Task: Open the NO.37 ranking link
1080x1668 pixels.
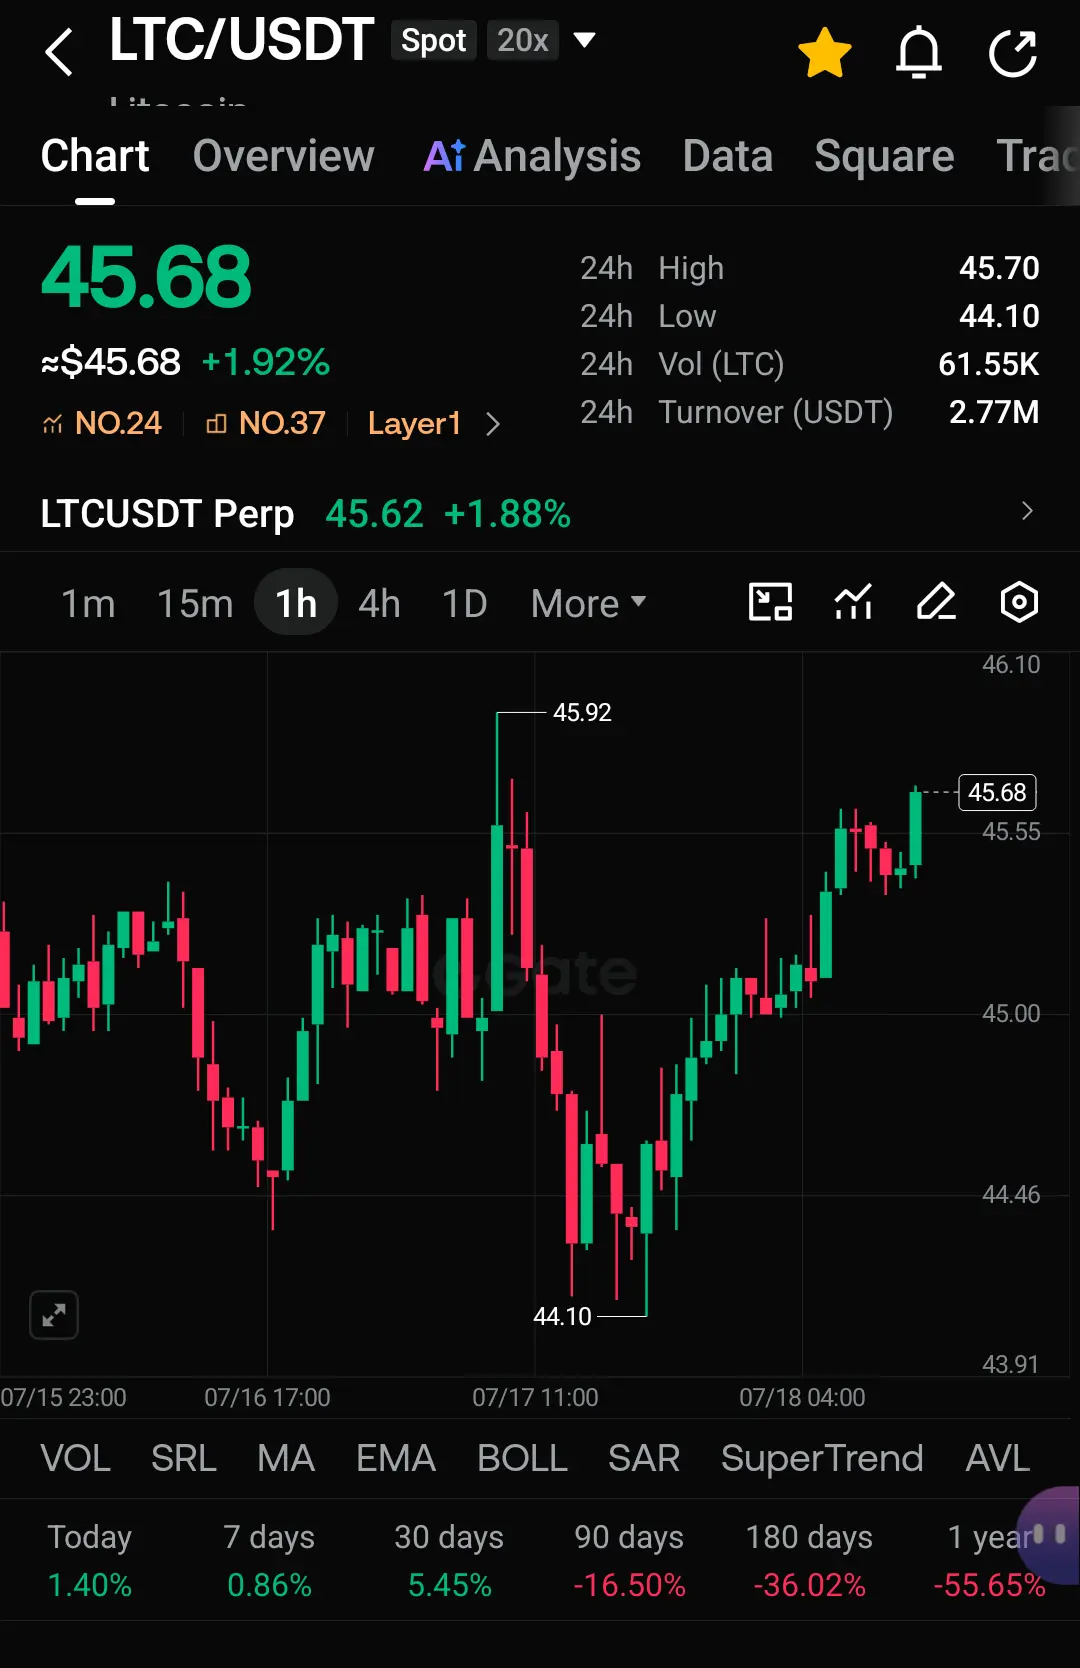Action: click(266, 423)
